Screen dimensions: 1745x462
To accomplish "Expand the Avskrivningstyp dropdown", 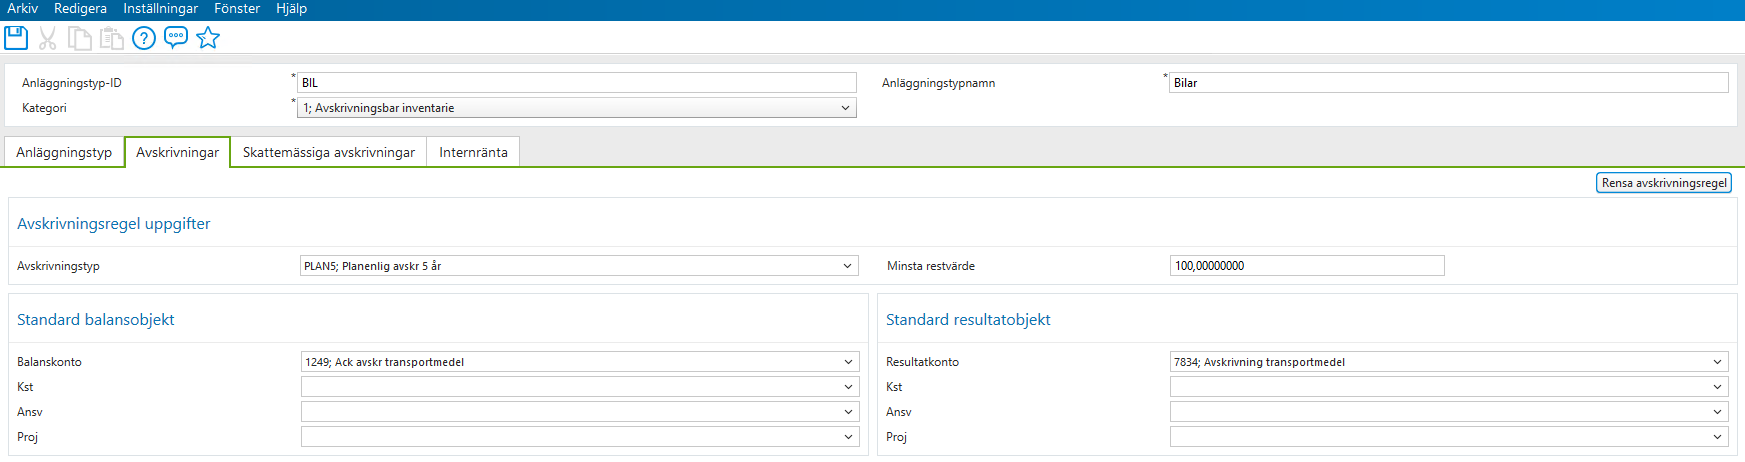I will [x=579, y=266].
